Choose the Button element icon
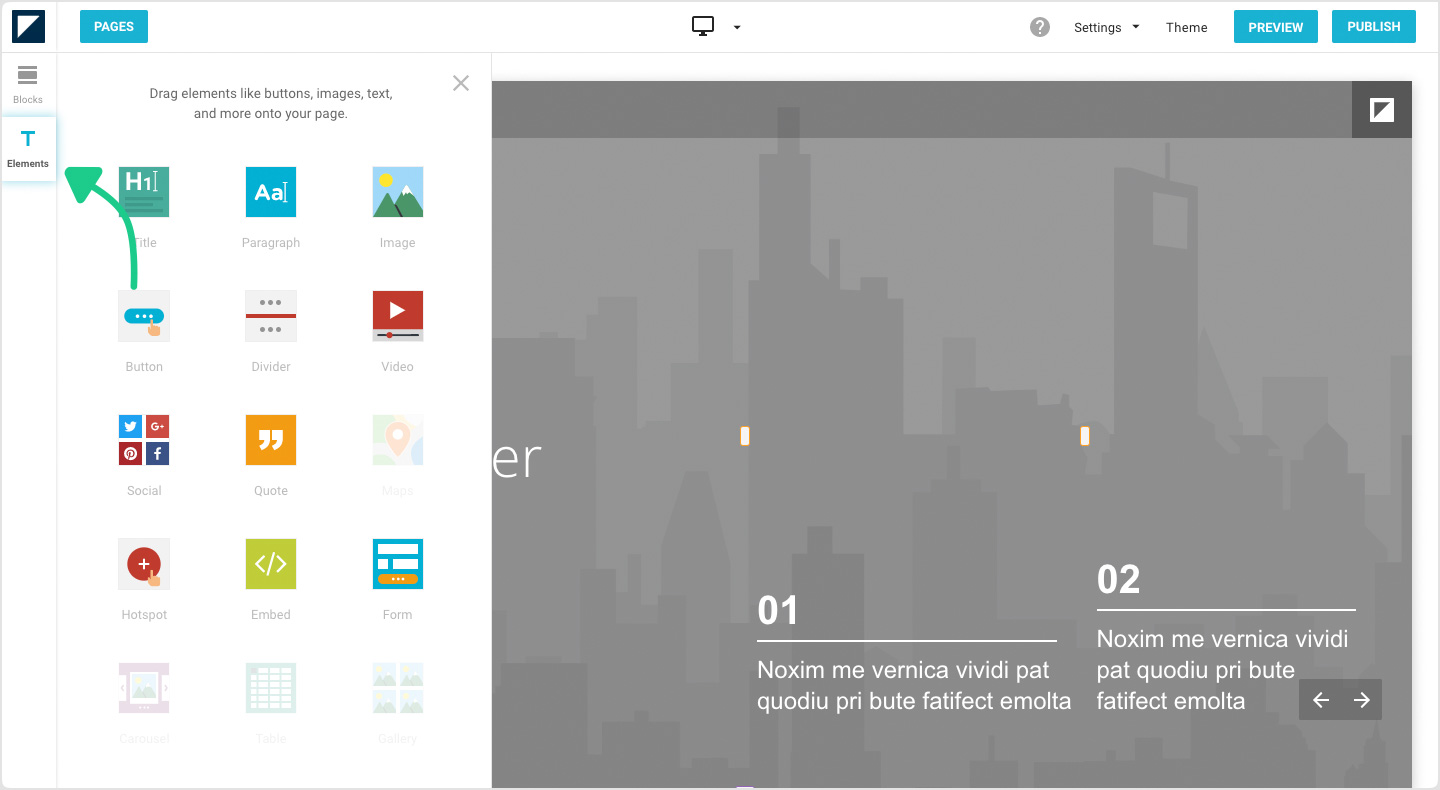Screen dimensions: 1440x790 coord(144,316)
